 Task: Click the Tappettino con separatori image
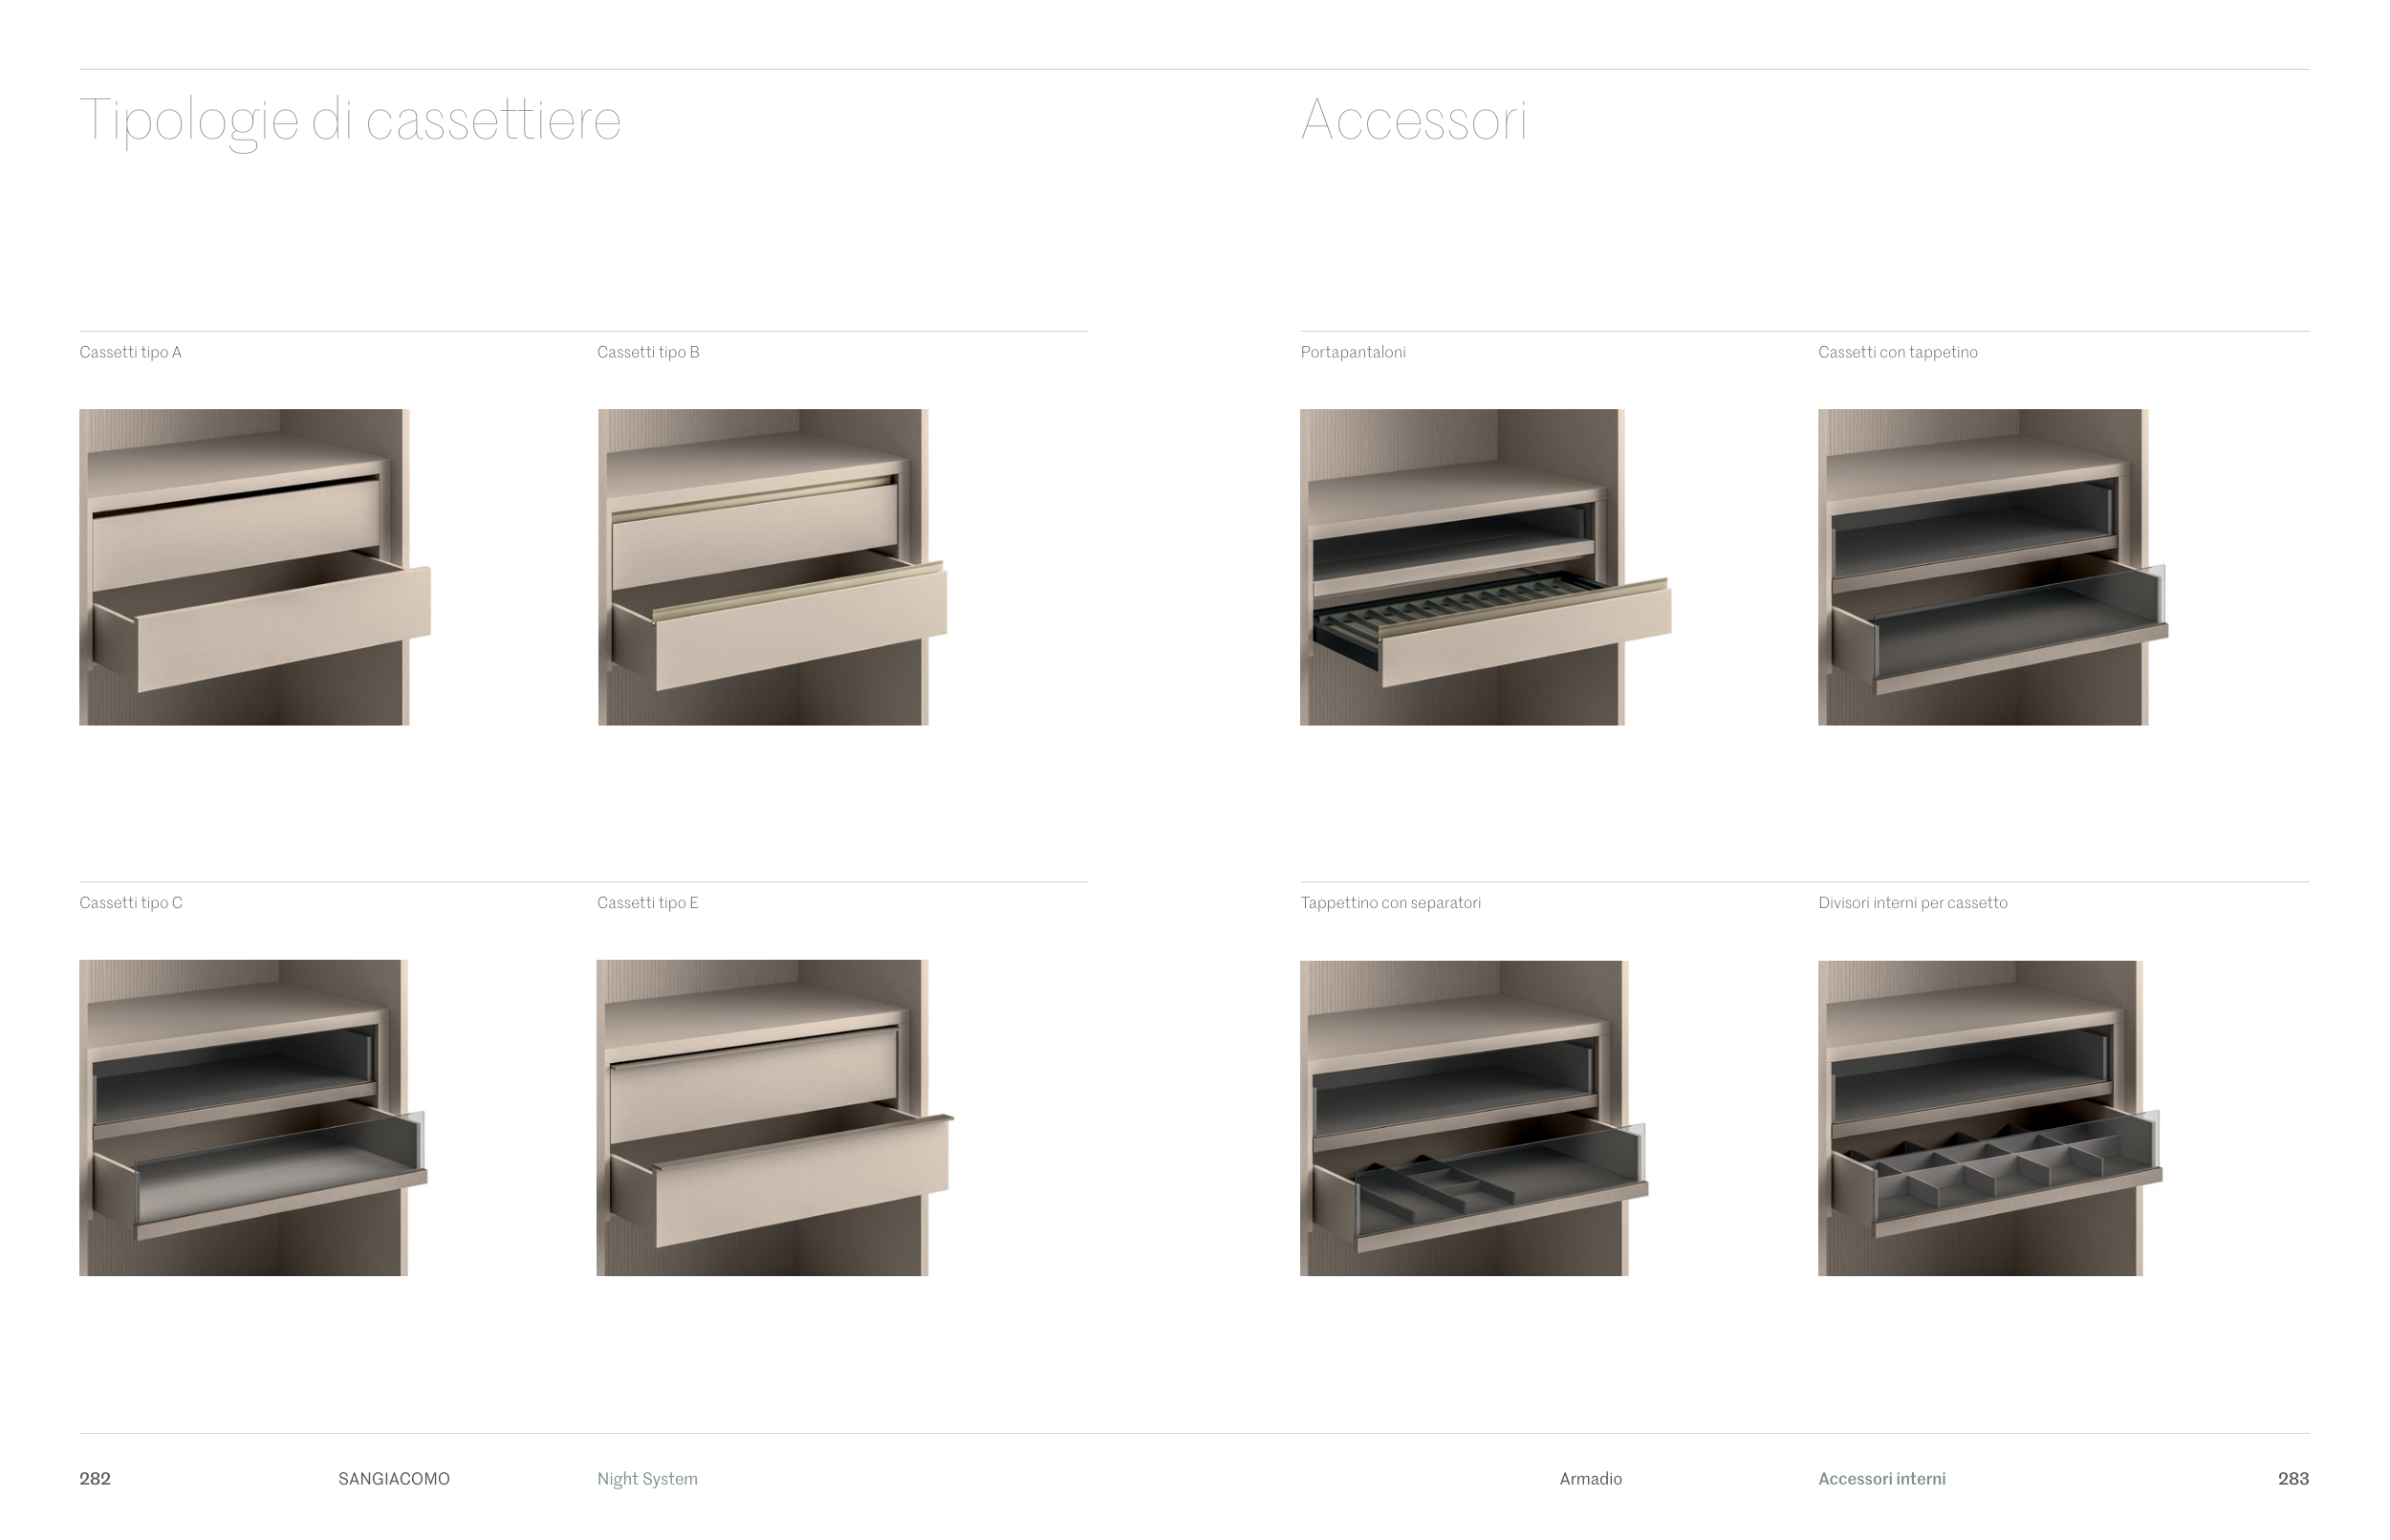[x=1473, y=1117]
